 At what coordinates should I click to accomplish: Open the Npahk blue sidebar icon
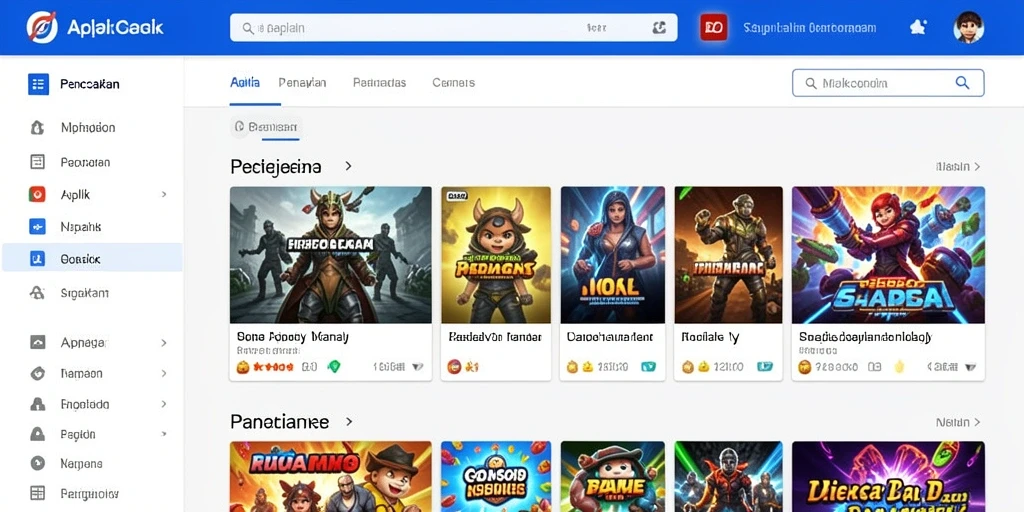pos(37,227)
